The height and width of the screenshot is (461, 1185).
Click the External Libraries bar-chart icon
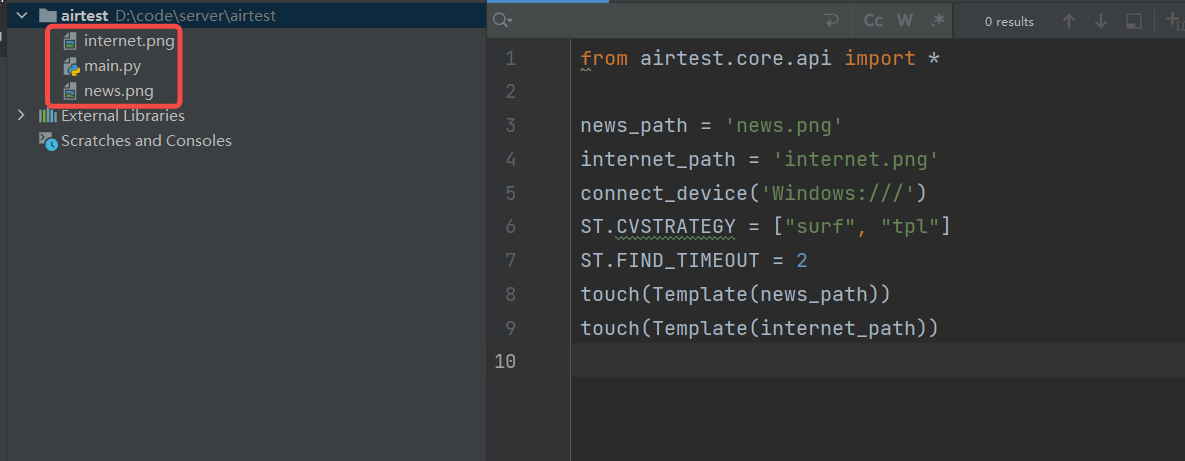point(48,116)
